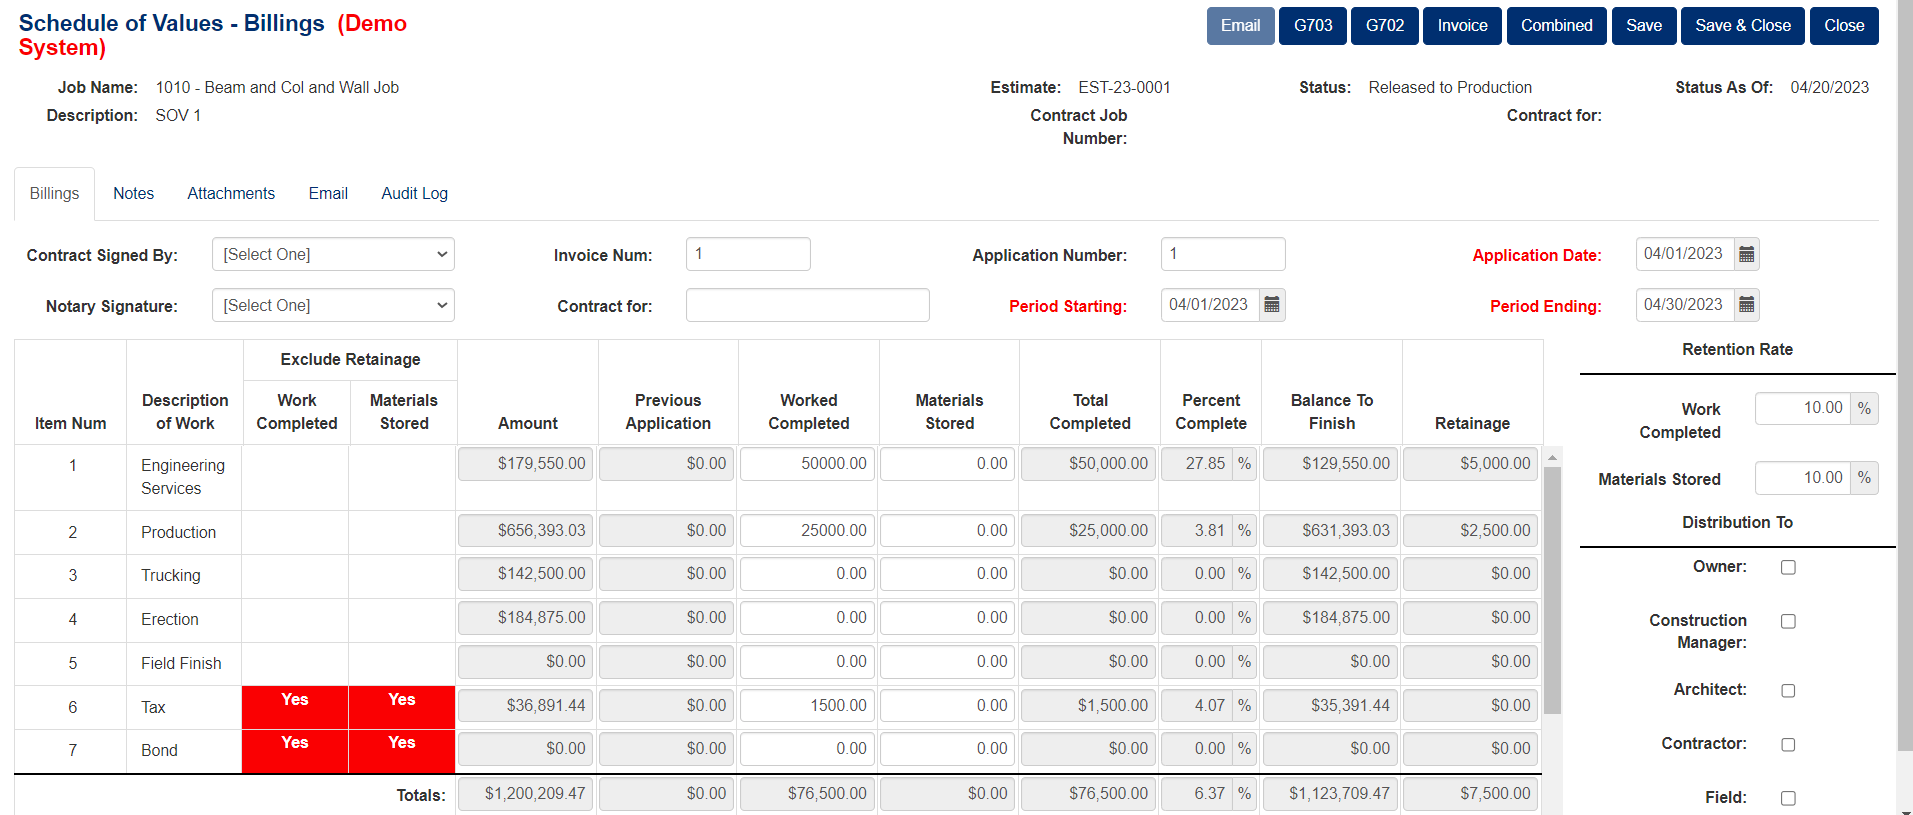1913x815 pixels.
Task: Edit Trucking Materials Stored field
Action: tap(948, 574)
